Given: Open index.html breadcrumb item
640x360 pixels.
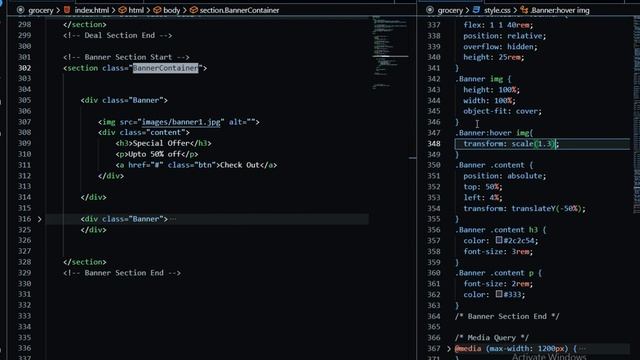Looking at the screenshot, I should tap(91, 10).
